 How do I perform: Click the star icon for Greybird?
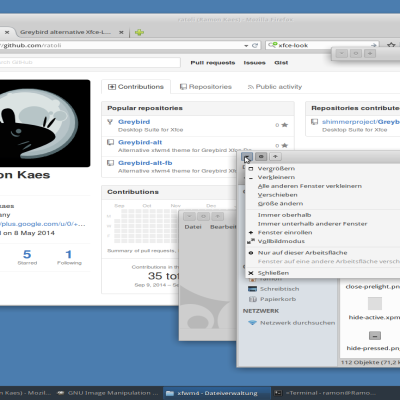click(284, 125)
